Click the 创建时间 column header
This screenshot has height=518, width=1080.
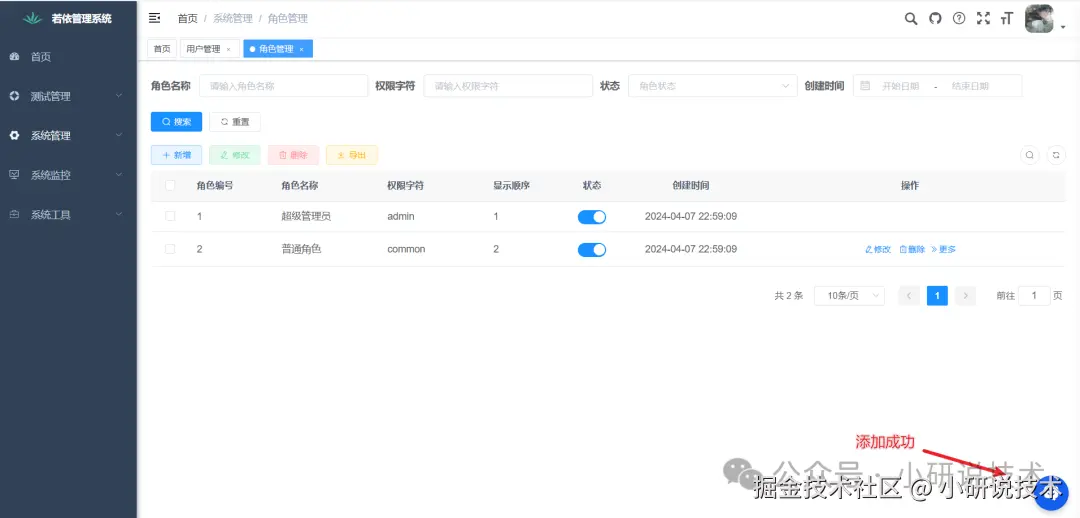[691, 185]
